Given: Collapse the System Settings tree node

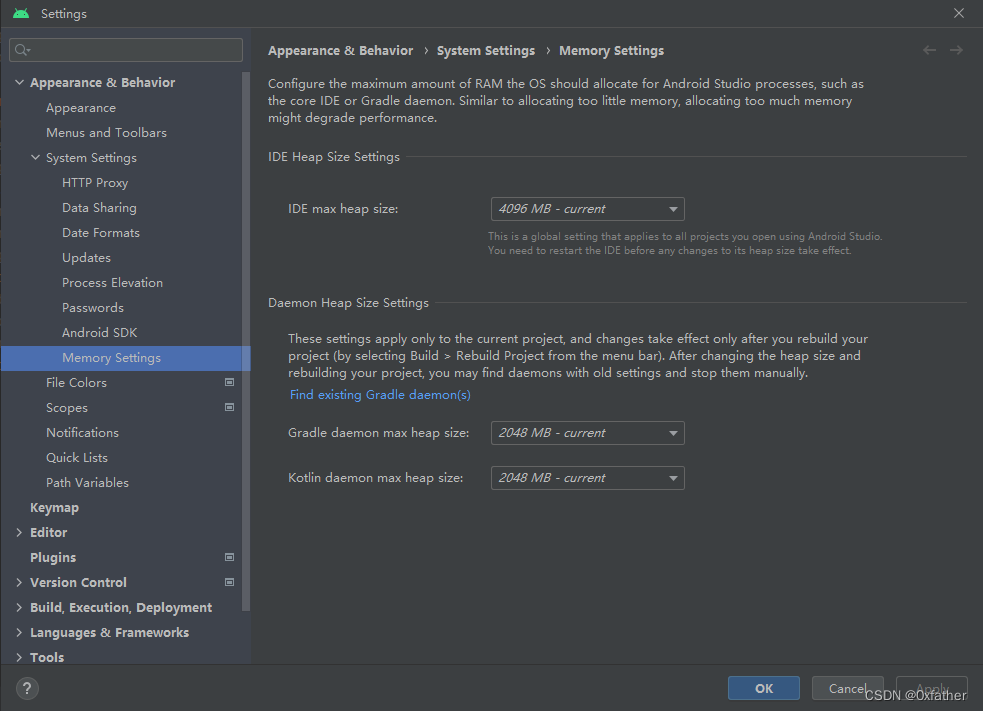Looking at the screenshot, I should pos(36,157).
